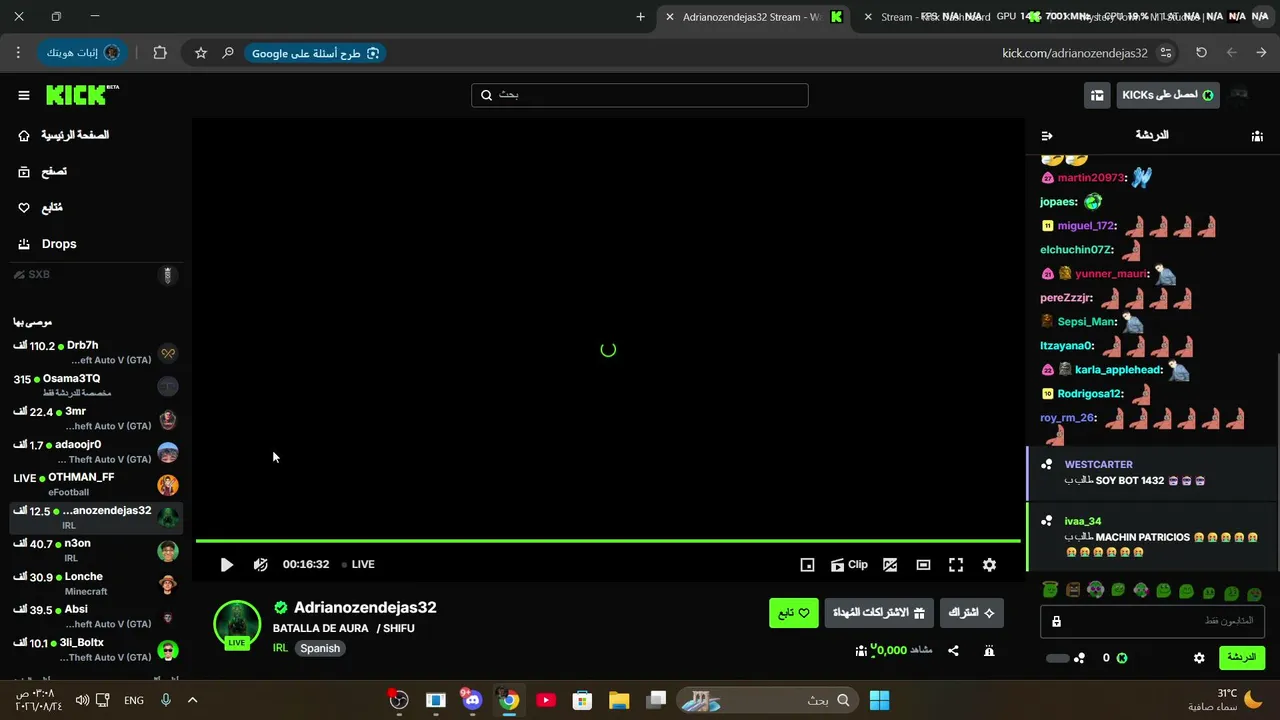Play the stream video
Screen dimensions: 1280x720
[x=227, y=565]
